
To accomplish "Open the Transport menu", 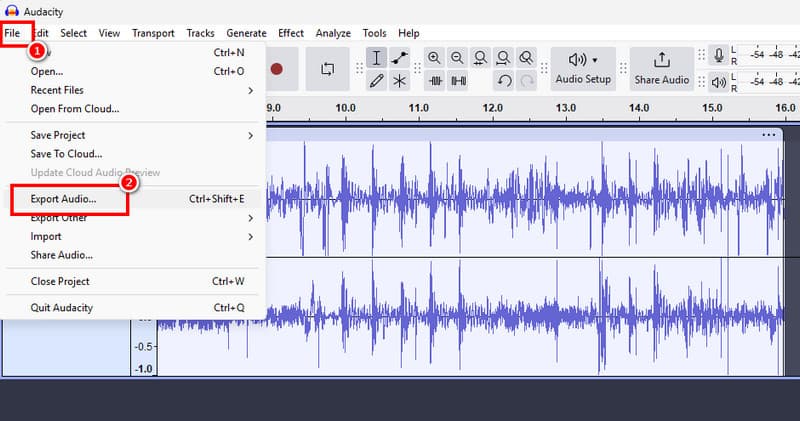I will click(x=153, y=33).
